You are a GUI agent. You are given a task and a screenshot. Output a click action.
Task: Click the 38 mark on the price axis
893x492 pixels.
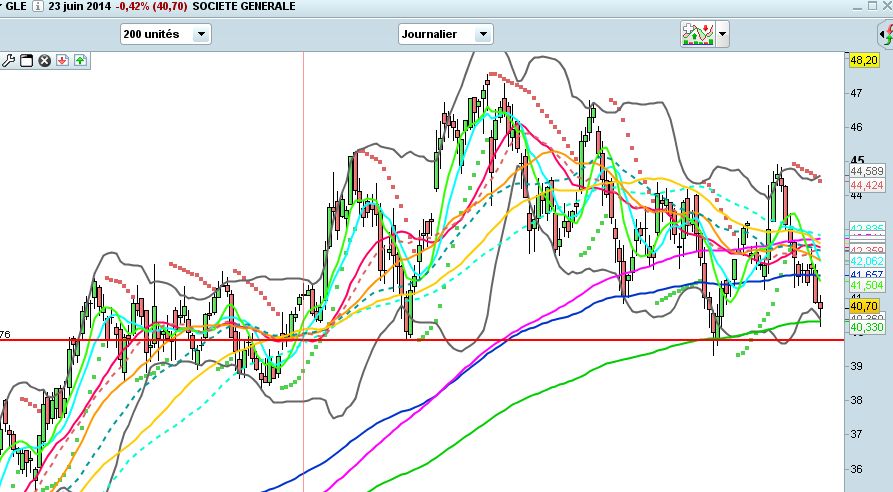coord(857,400)
